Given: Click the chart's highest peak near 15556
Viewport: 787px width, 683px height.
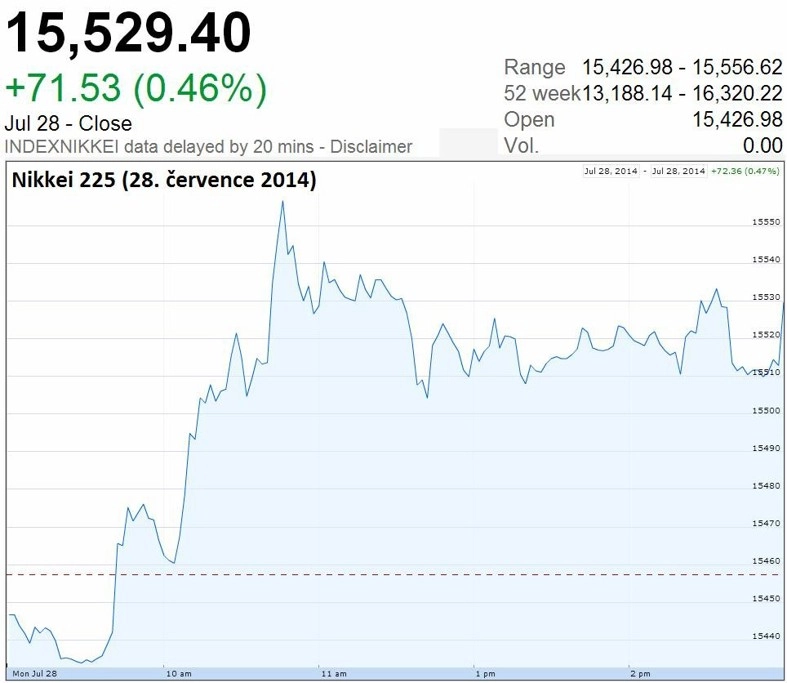Looking at the screenshot, I should coord(283,202).
